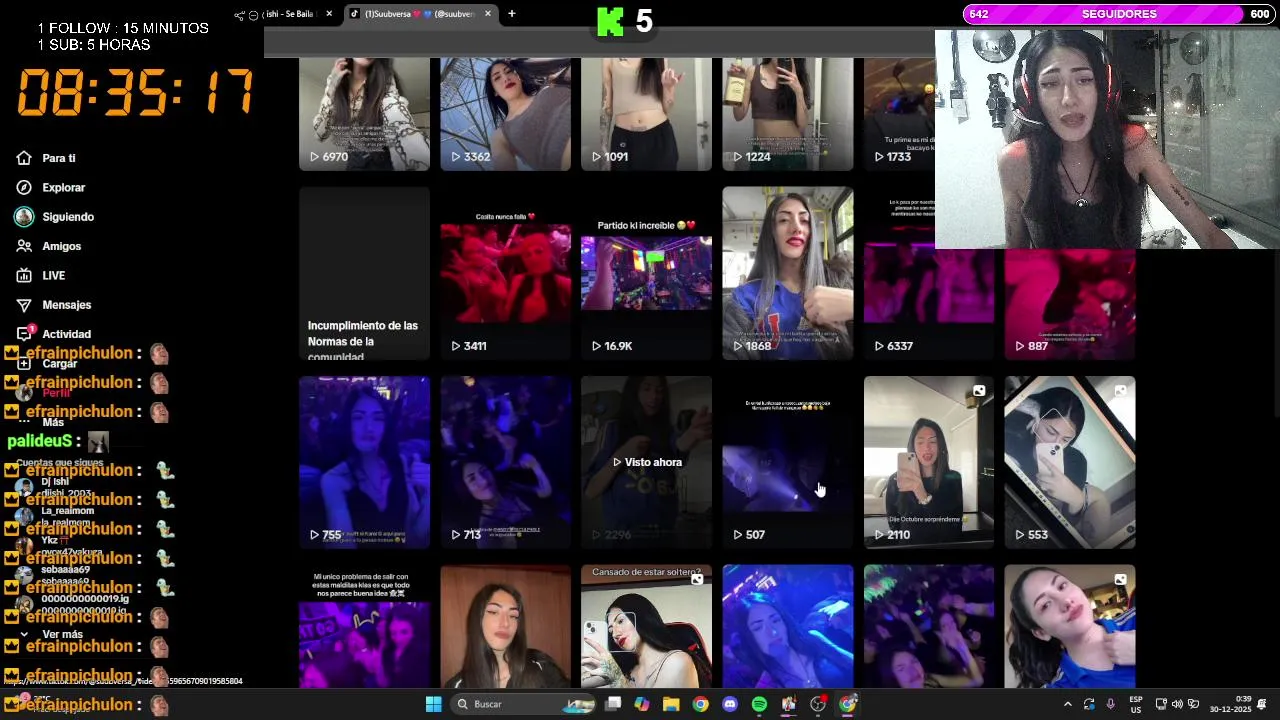Viewport: 1280px width, 720px height.
Task: Open the Actividad notification icon
Action: click(24, 333)
